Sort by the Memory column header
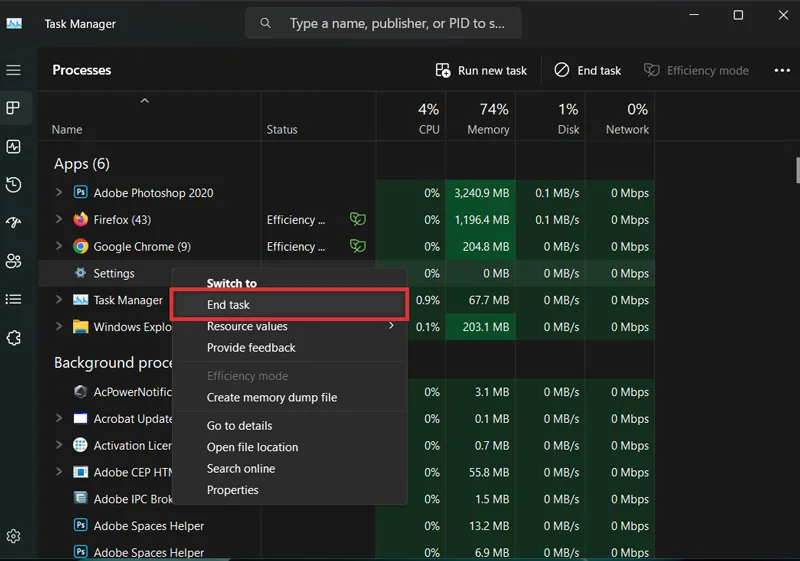800x561 pixels. click(x=480, y=116)
